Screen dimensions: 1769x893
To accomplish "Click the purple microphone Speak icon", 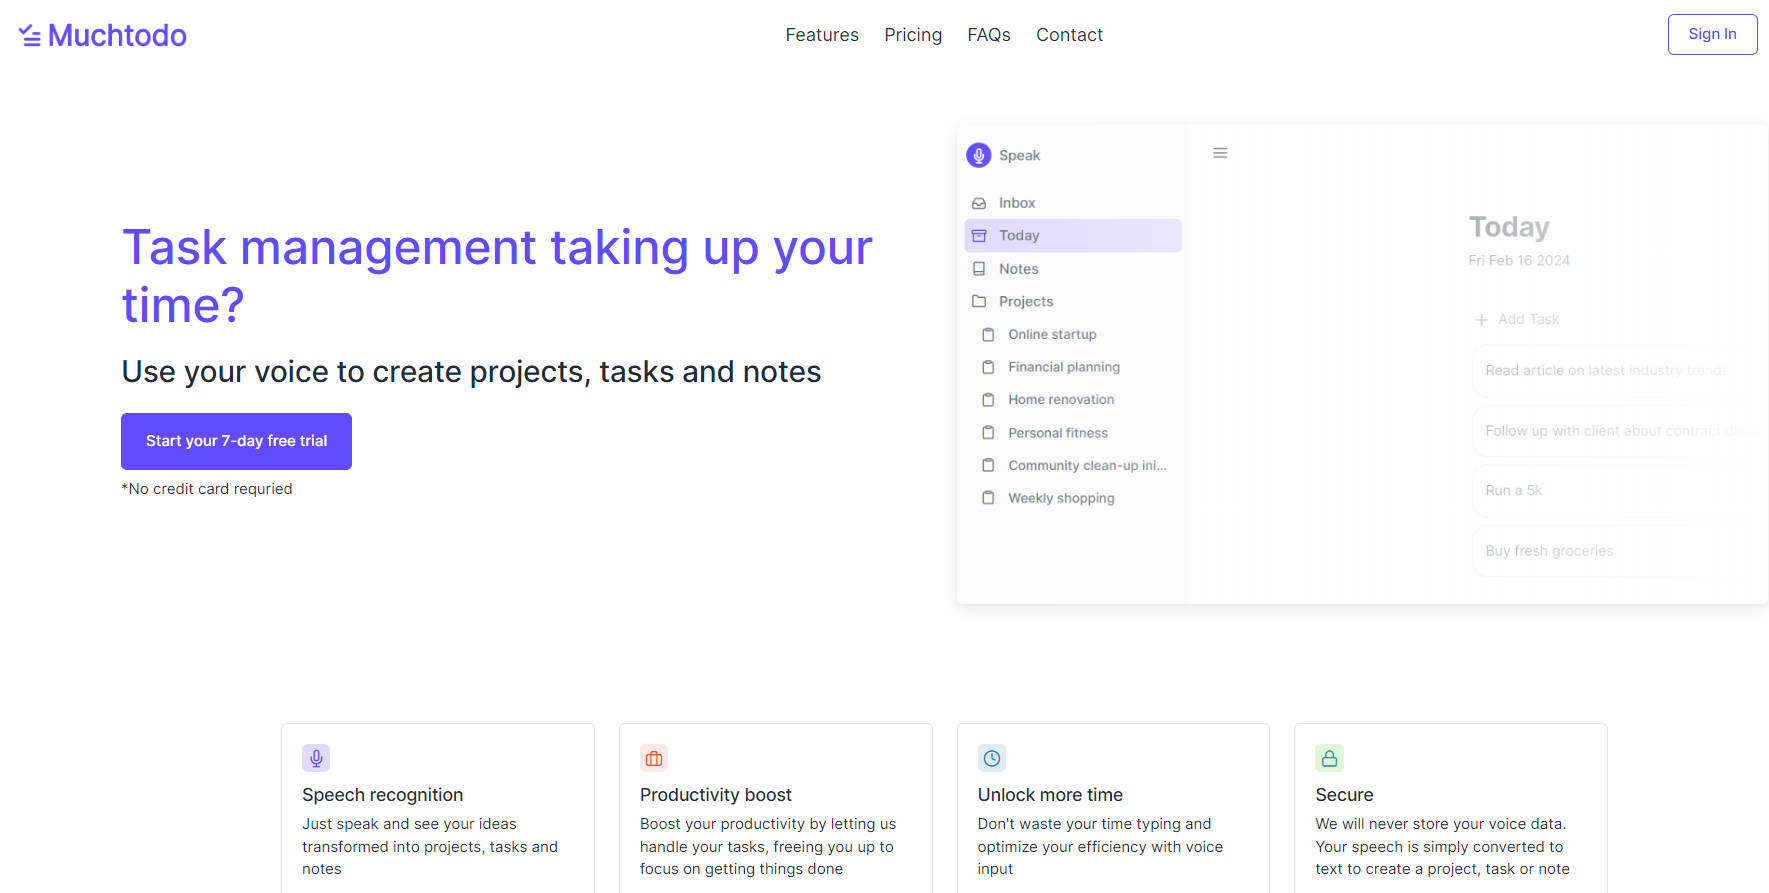I will click(x=978, y=155).
